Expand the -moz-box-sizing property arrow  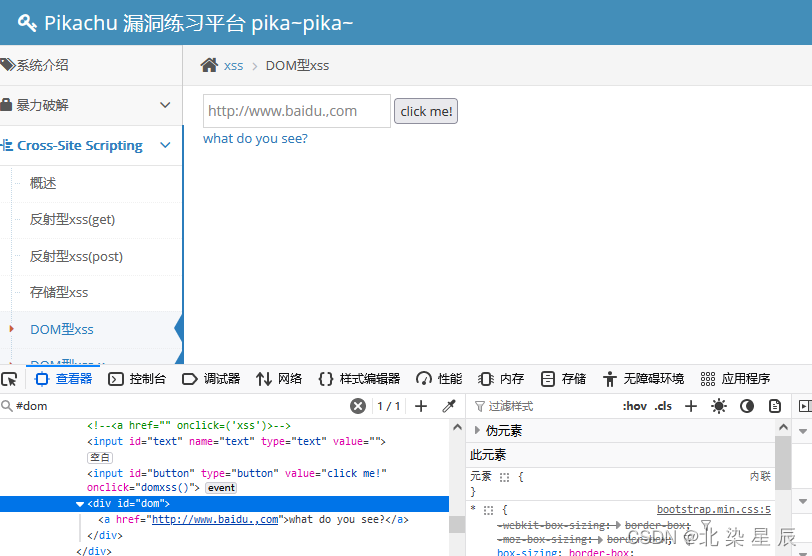pos(600,539)
